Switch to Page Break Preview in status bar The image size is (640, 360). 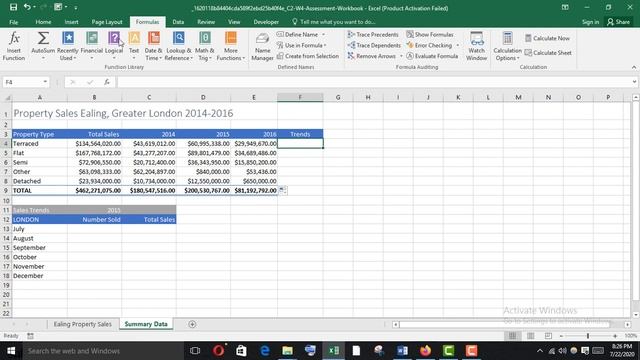(x=548, y=336)
